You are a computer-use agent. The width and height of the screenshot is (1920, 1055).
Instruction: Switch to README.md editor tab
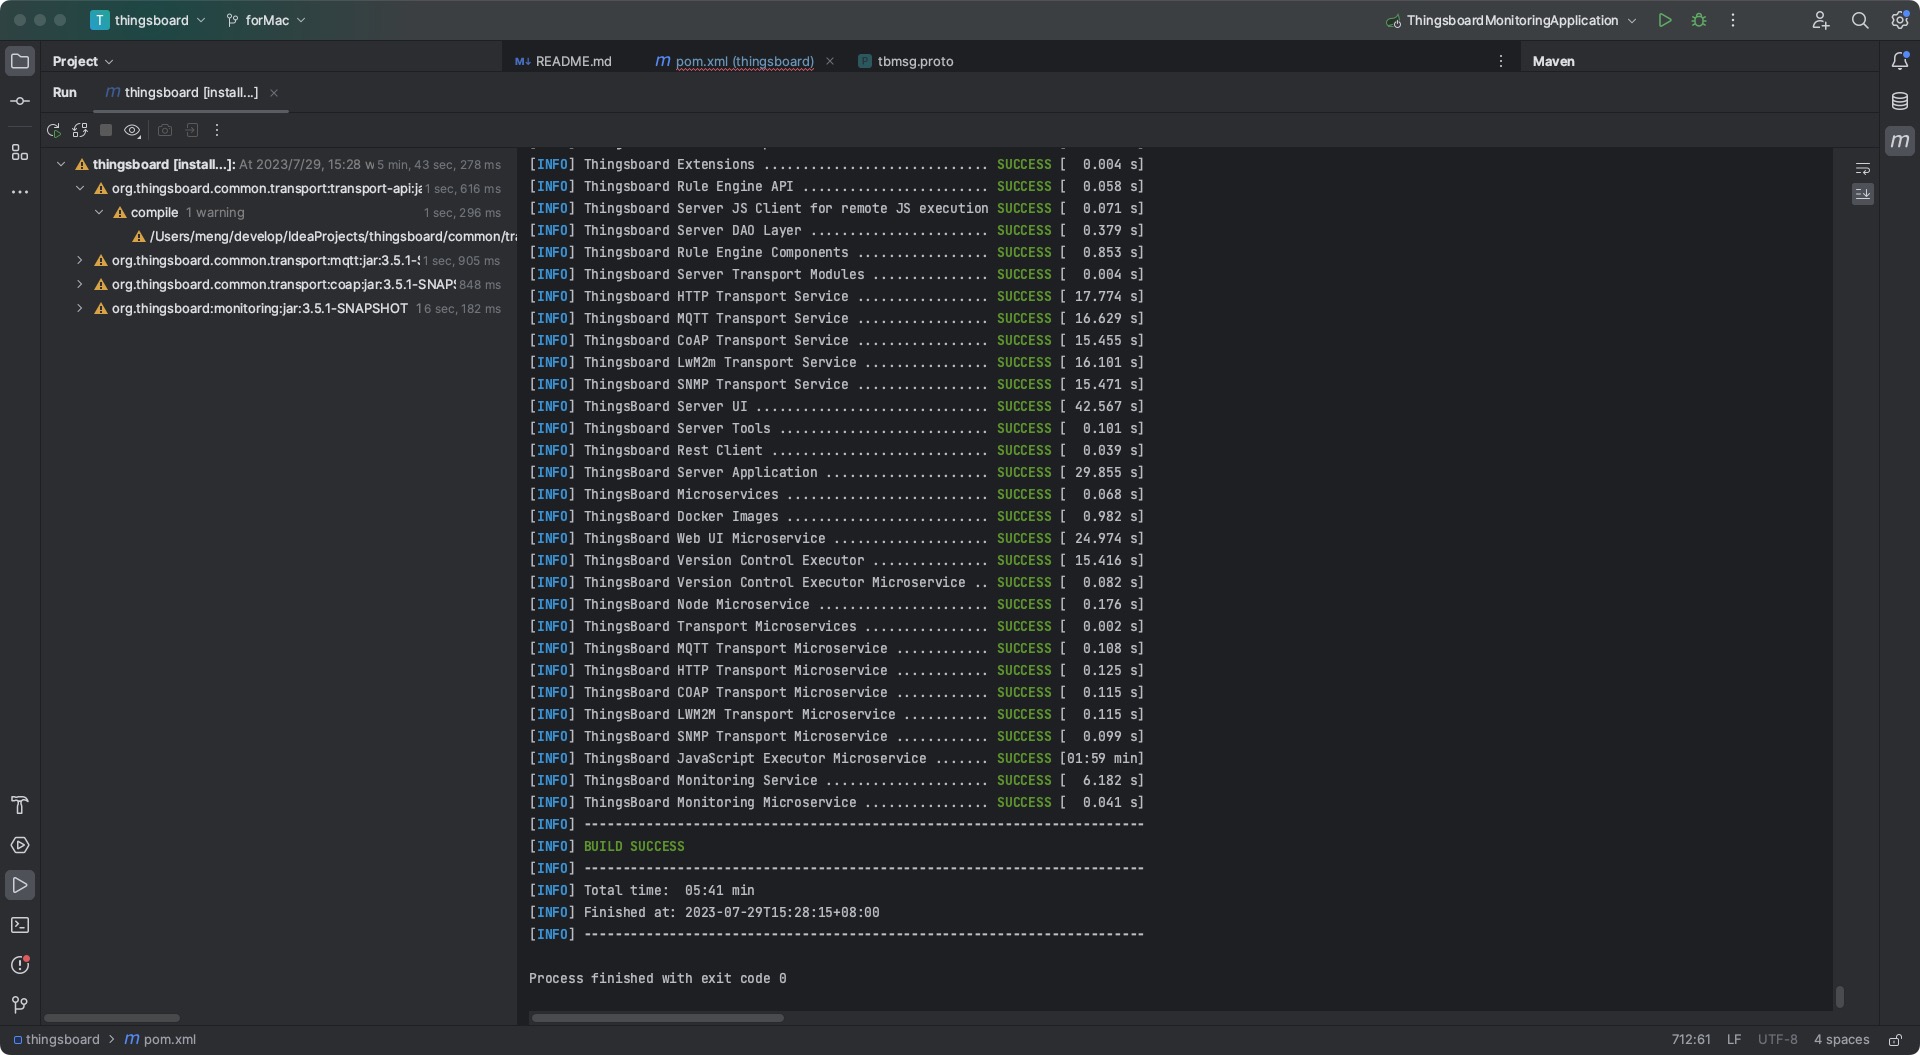(x=563, y=61)
